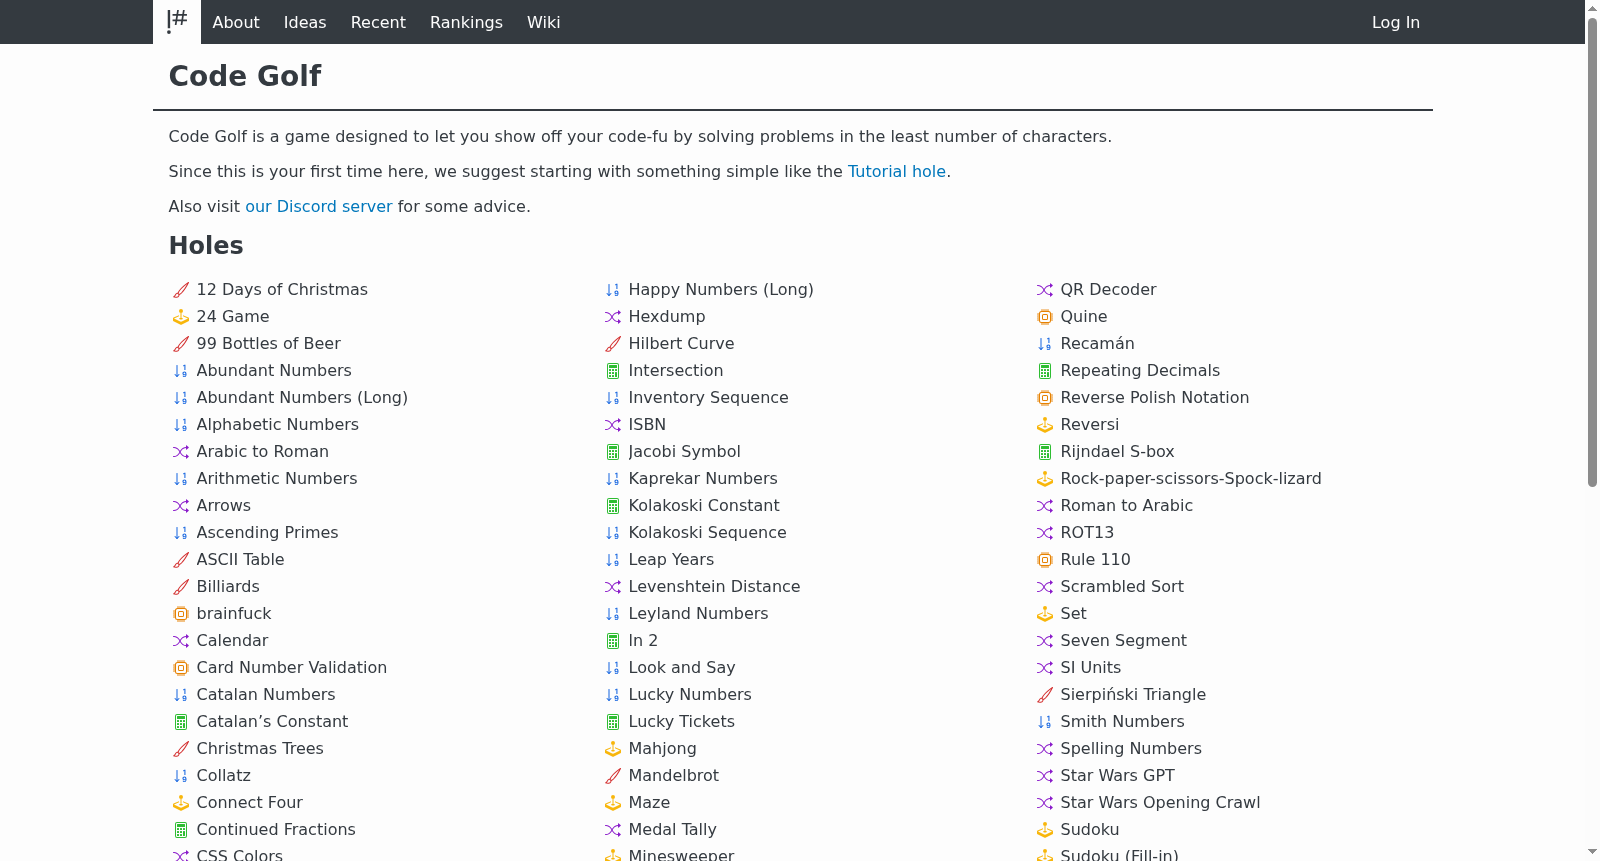1600x861 pixels.
Task: Click the brush icon beside 12 Days of Christmas
Action: coord(181,290)
